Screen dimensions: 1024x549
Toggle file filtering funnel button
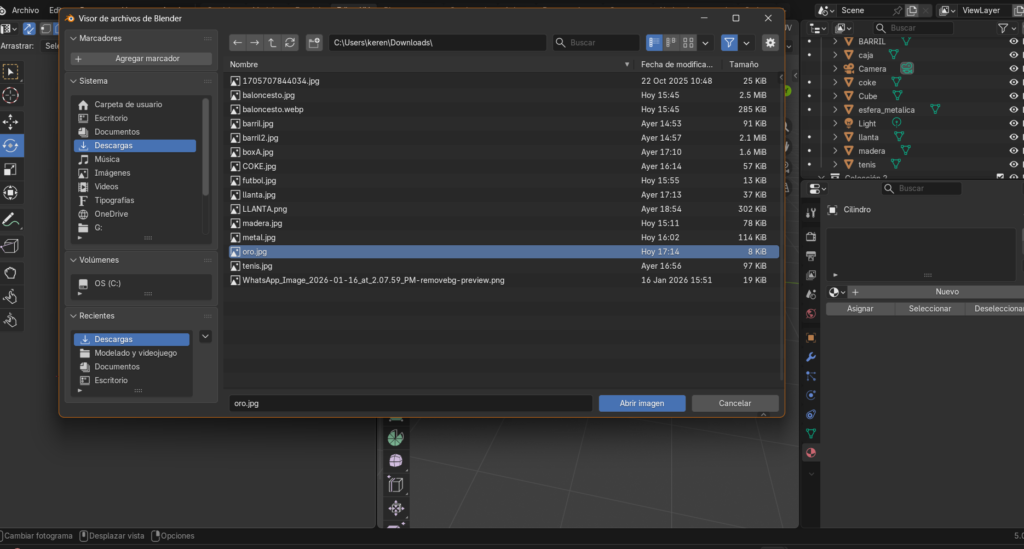(729, 43)
